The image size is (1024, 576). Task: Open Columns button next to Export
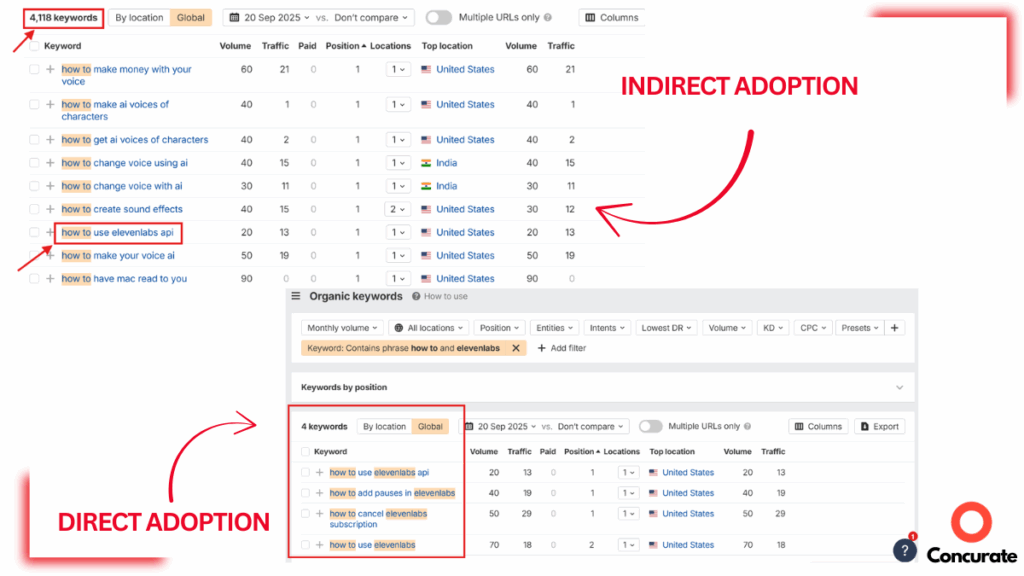point(818,426)
